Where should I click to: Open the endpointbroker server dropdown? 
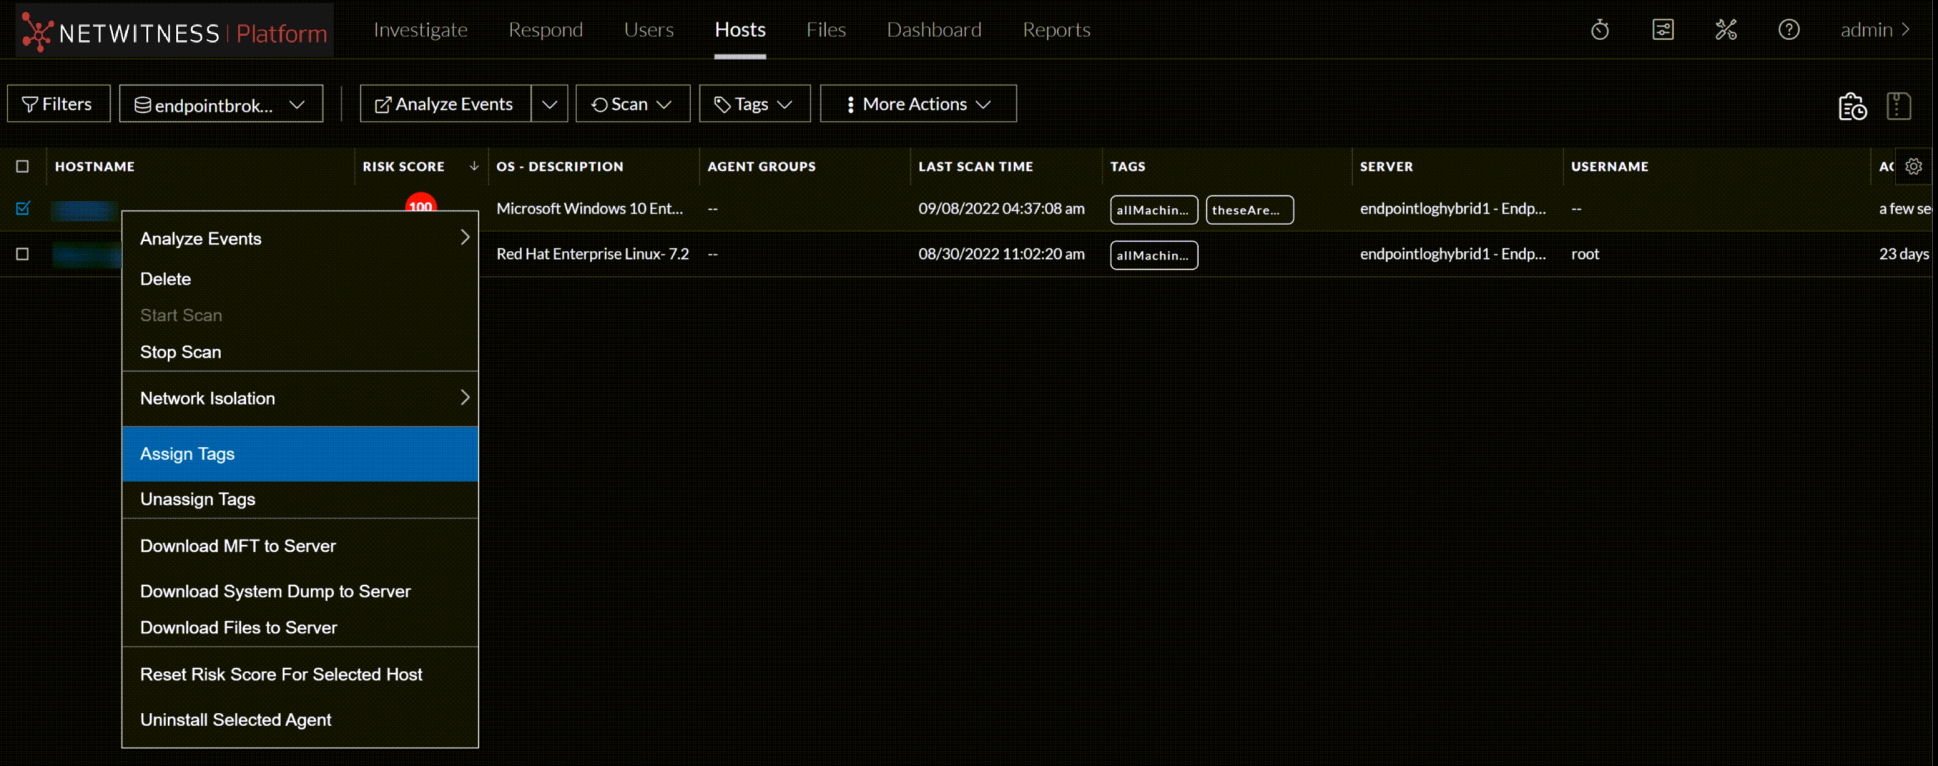point(221,104)
